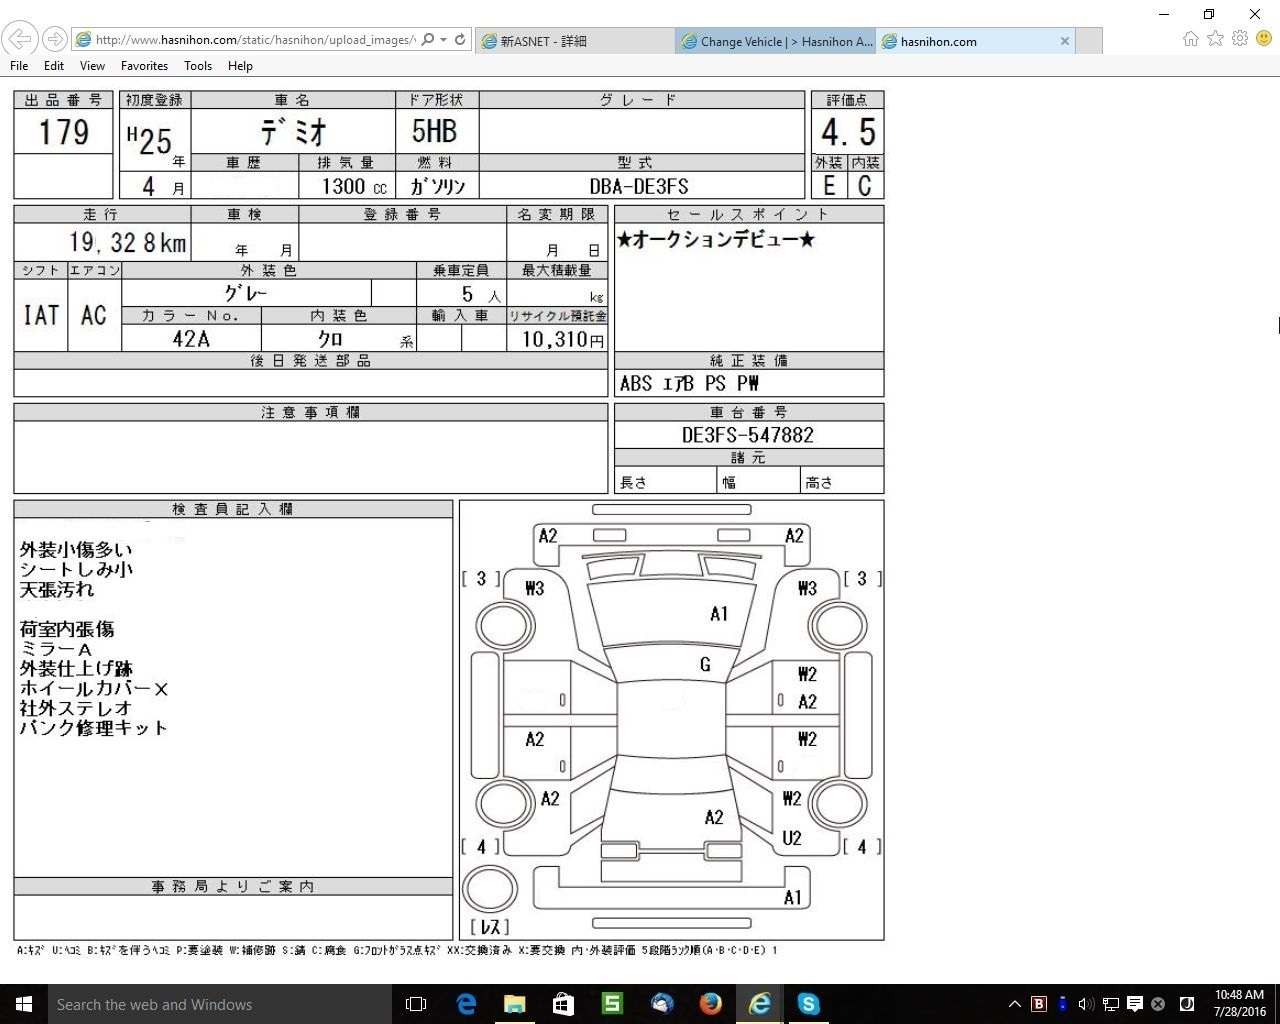Open the Favorites menu
The height and width of the screenshot is (1024, 1280).
pos(144,66)
